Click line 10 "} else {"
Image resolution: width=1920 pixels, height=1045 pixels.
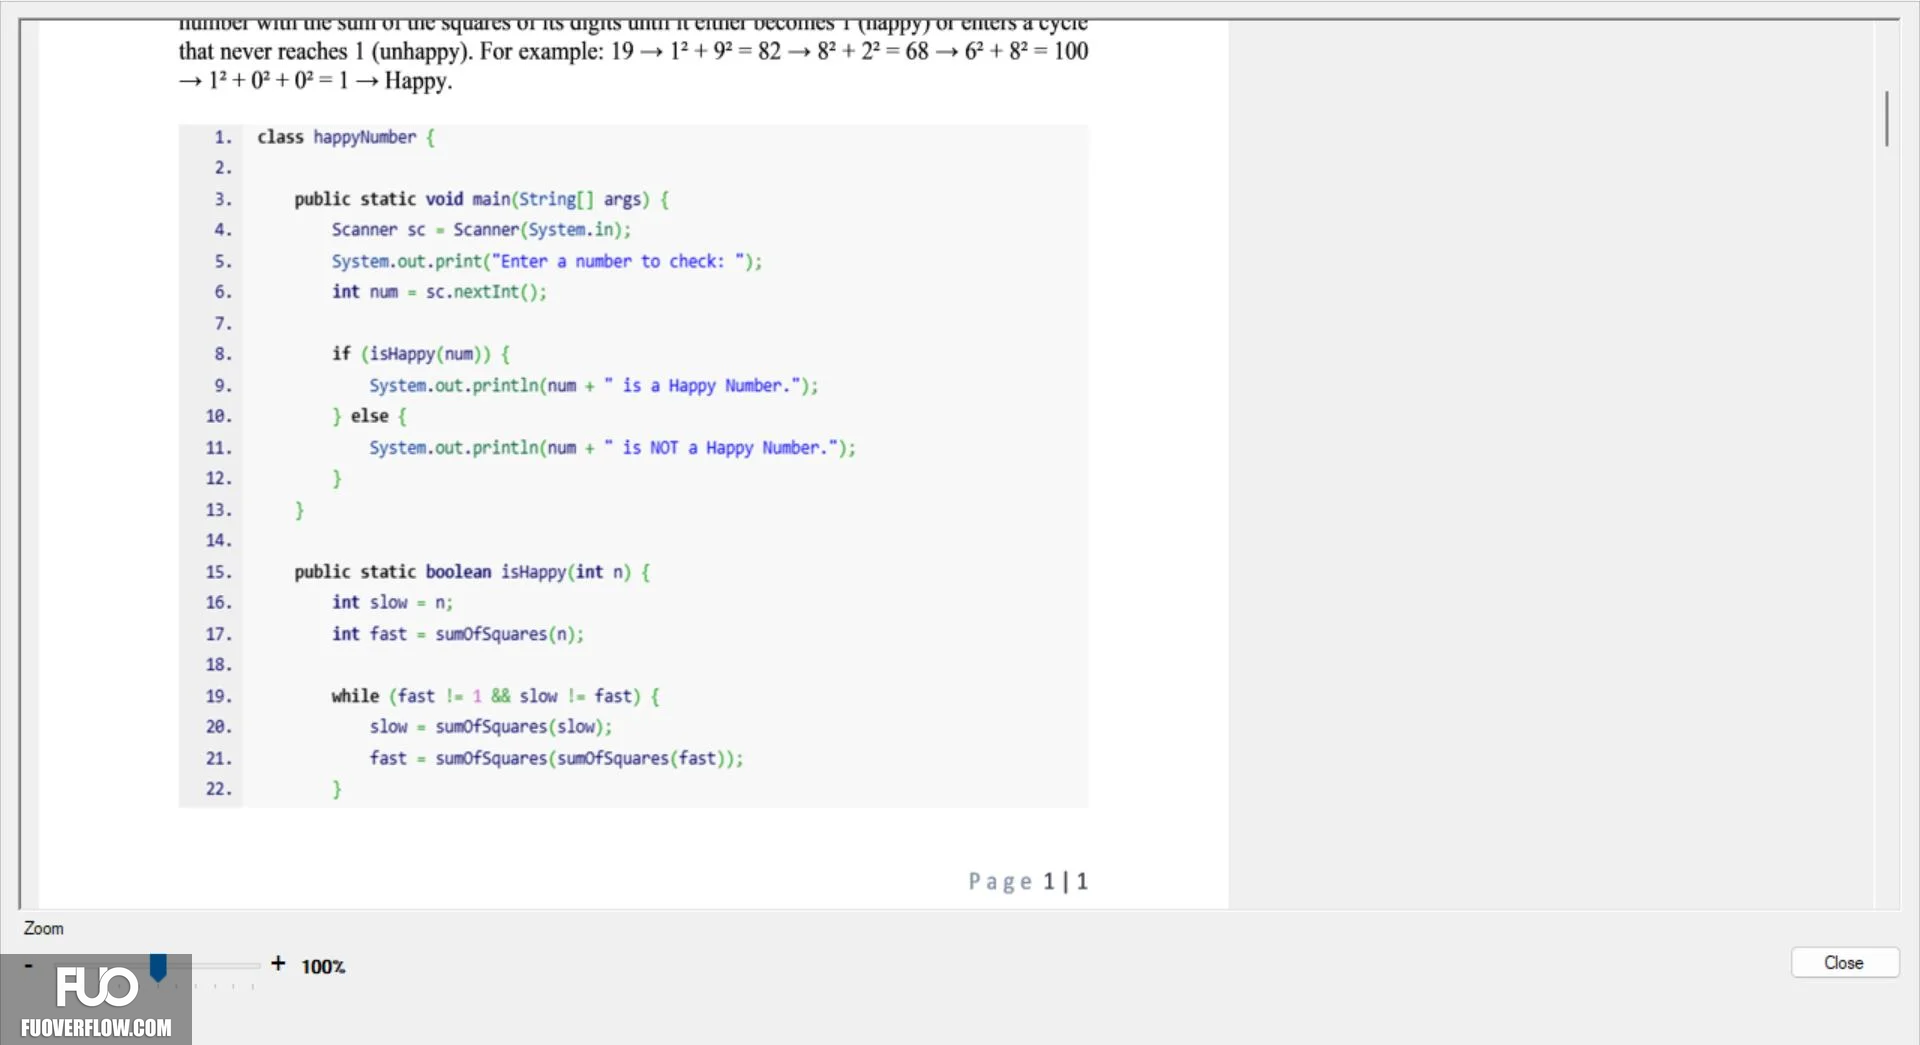pos(369,416)
